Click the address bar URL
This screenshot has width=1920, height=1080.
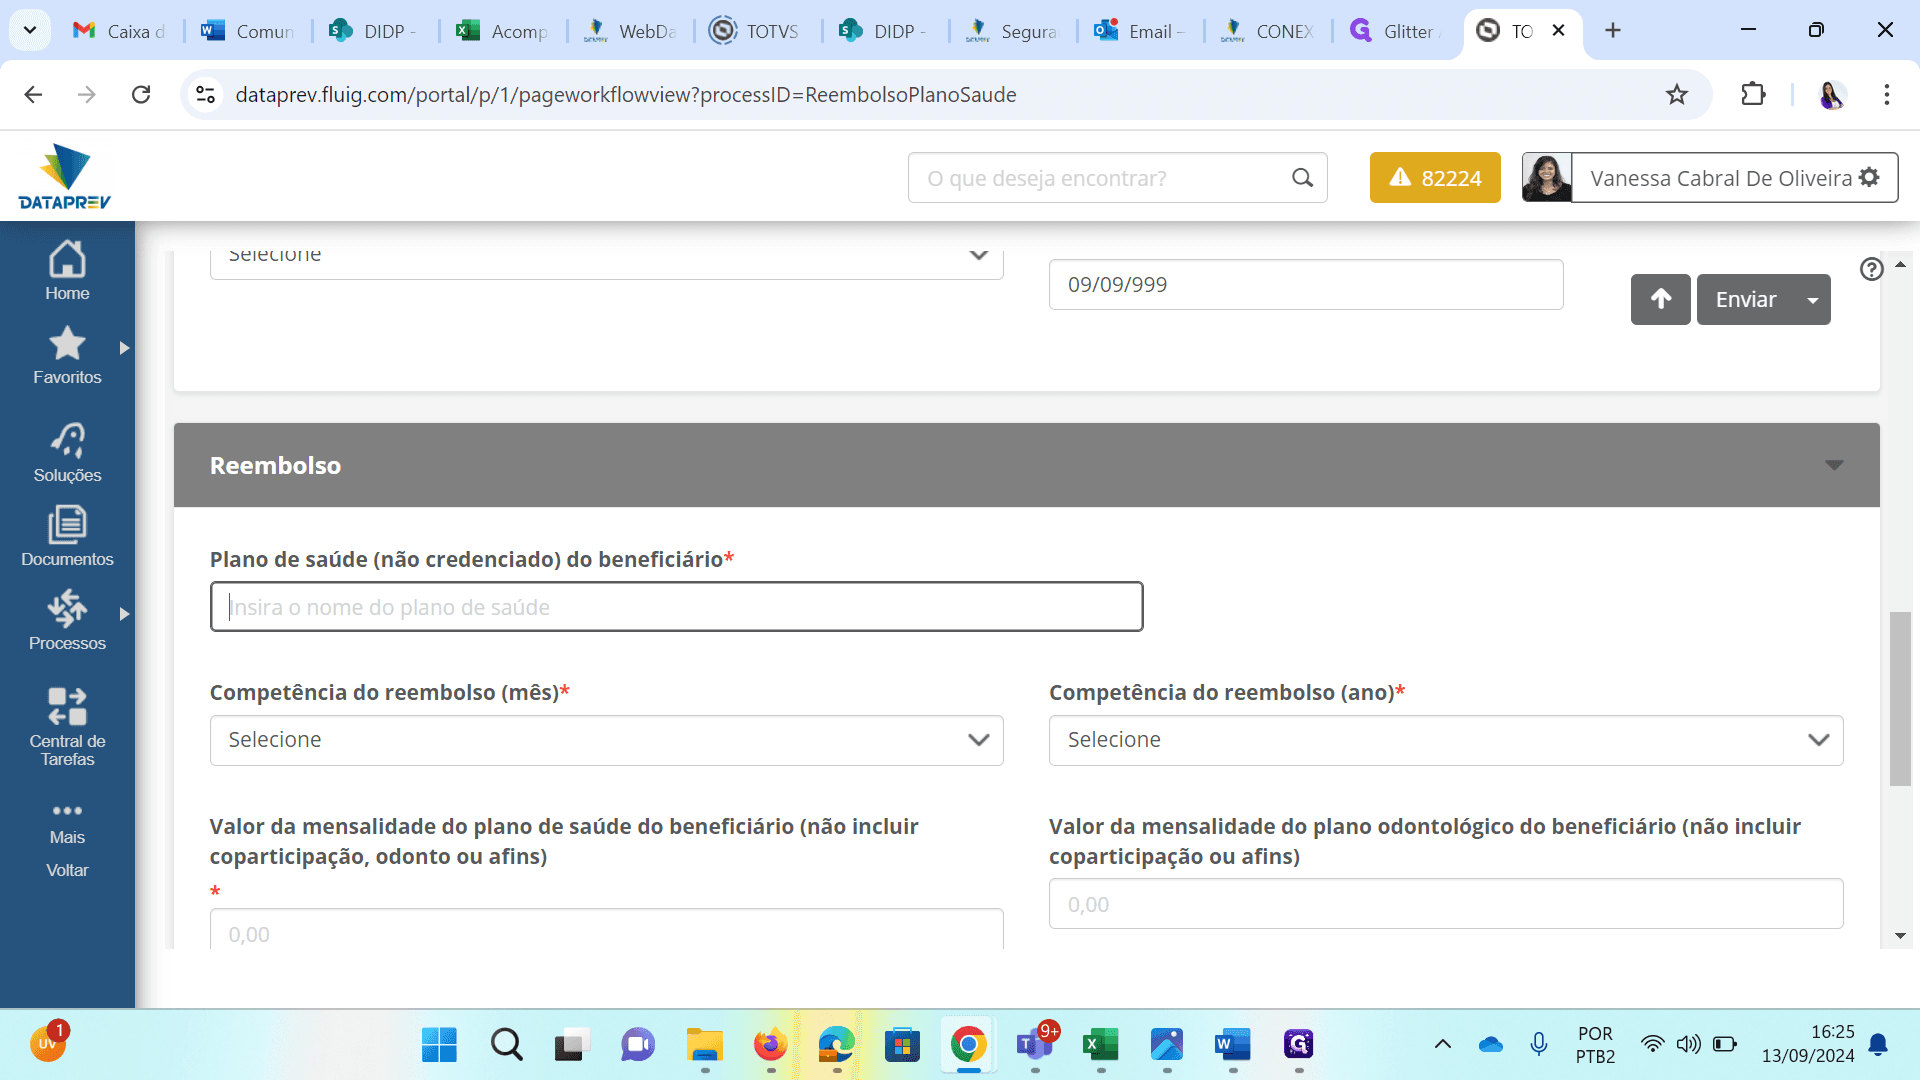point(625,94)
